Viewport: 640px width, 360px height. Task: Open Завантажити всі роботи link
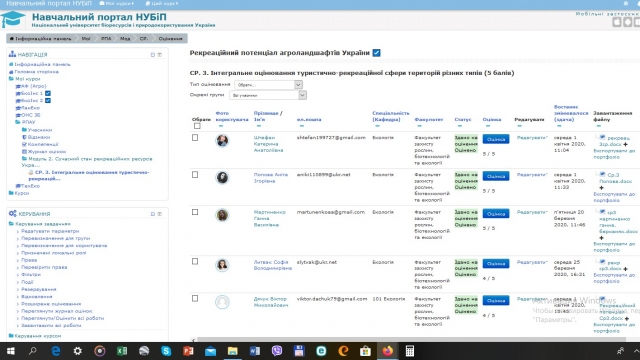pyautogui.click(x=51, y=325)
